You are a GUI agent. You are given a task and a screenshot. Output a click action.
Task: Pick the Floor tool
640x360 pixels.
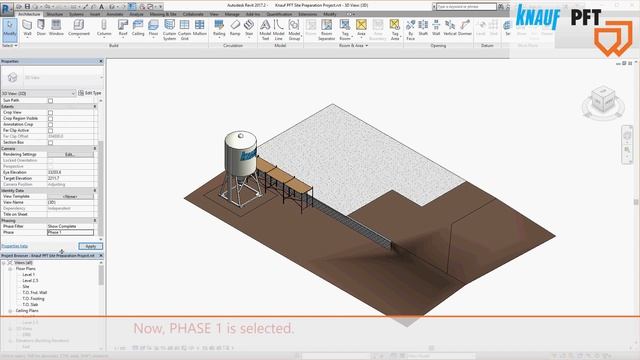pyautogui.click(x=153, y=28)
